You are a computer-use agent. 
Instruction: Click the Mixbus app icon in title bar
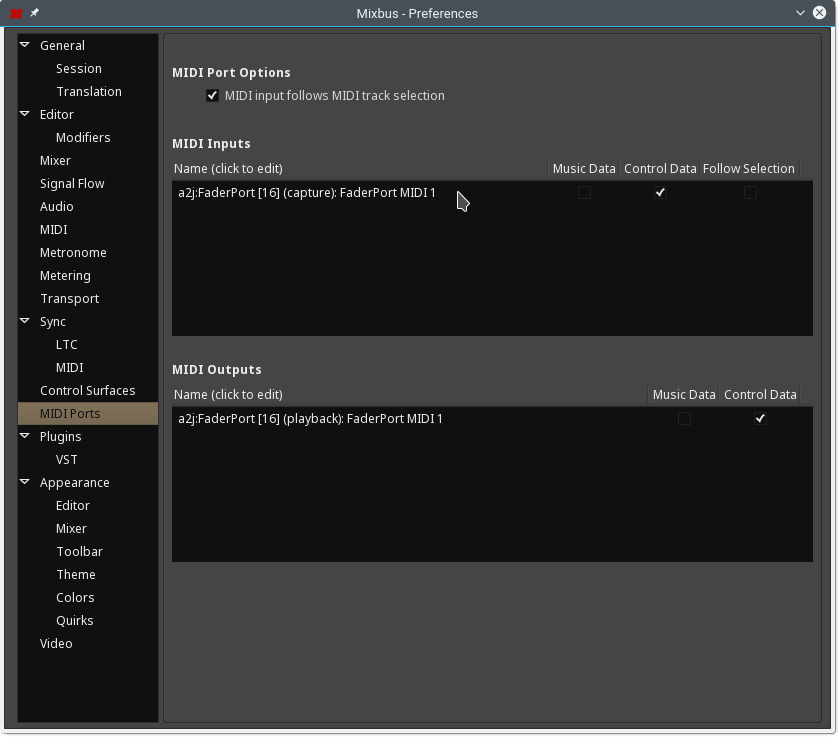click(x=16, y=13)
